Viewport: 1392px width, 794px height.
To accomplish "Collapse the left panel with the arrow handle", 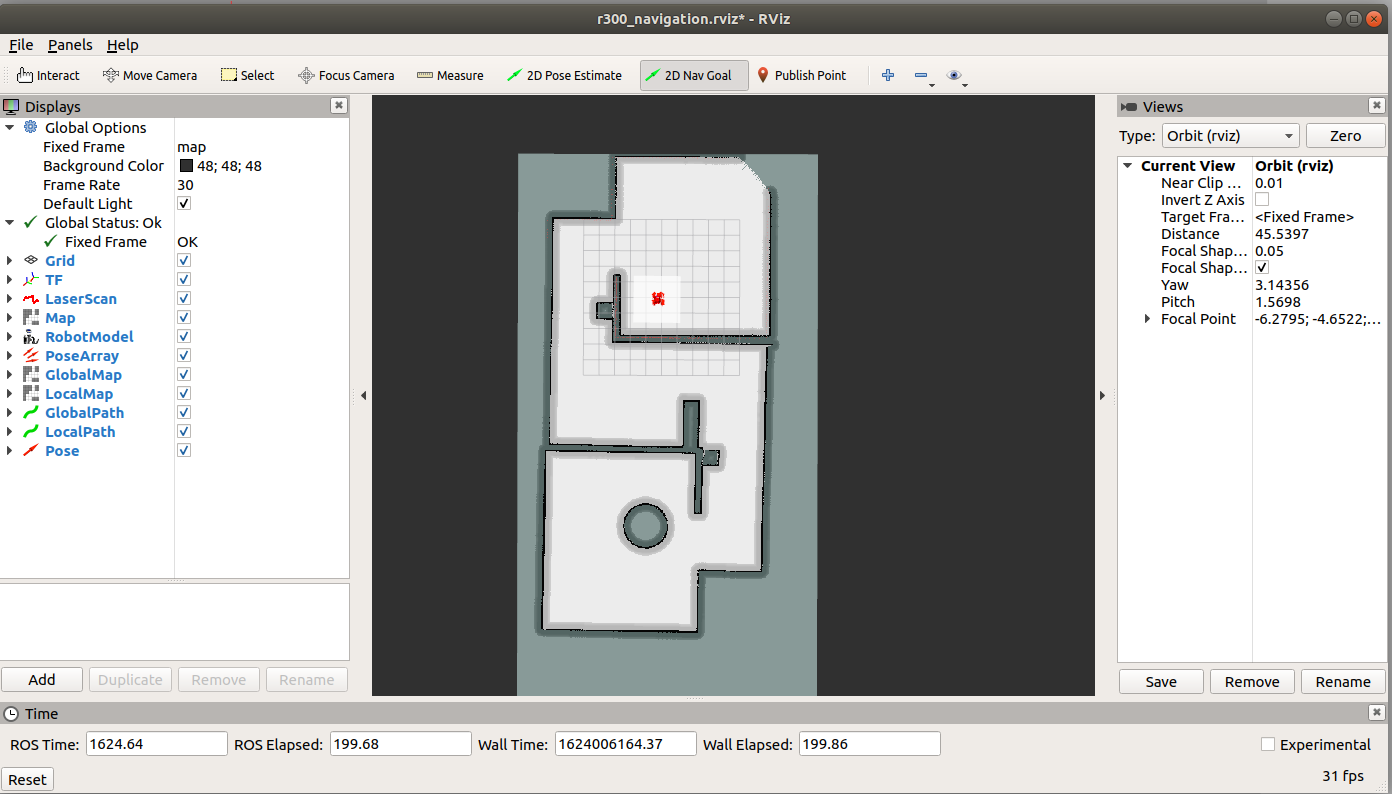I will tap(363, 396).
